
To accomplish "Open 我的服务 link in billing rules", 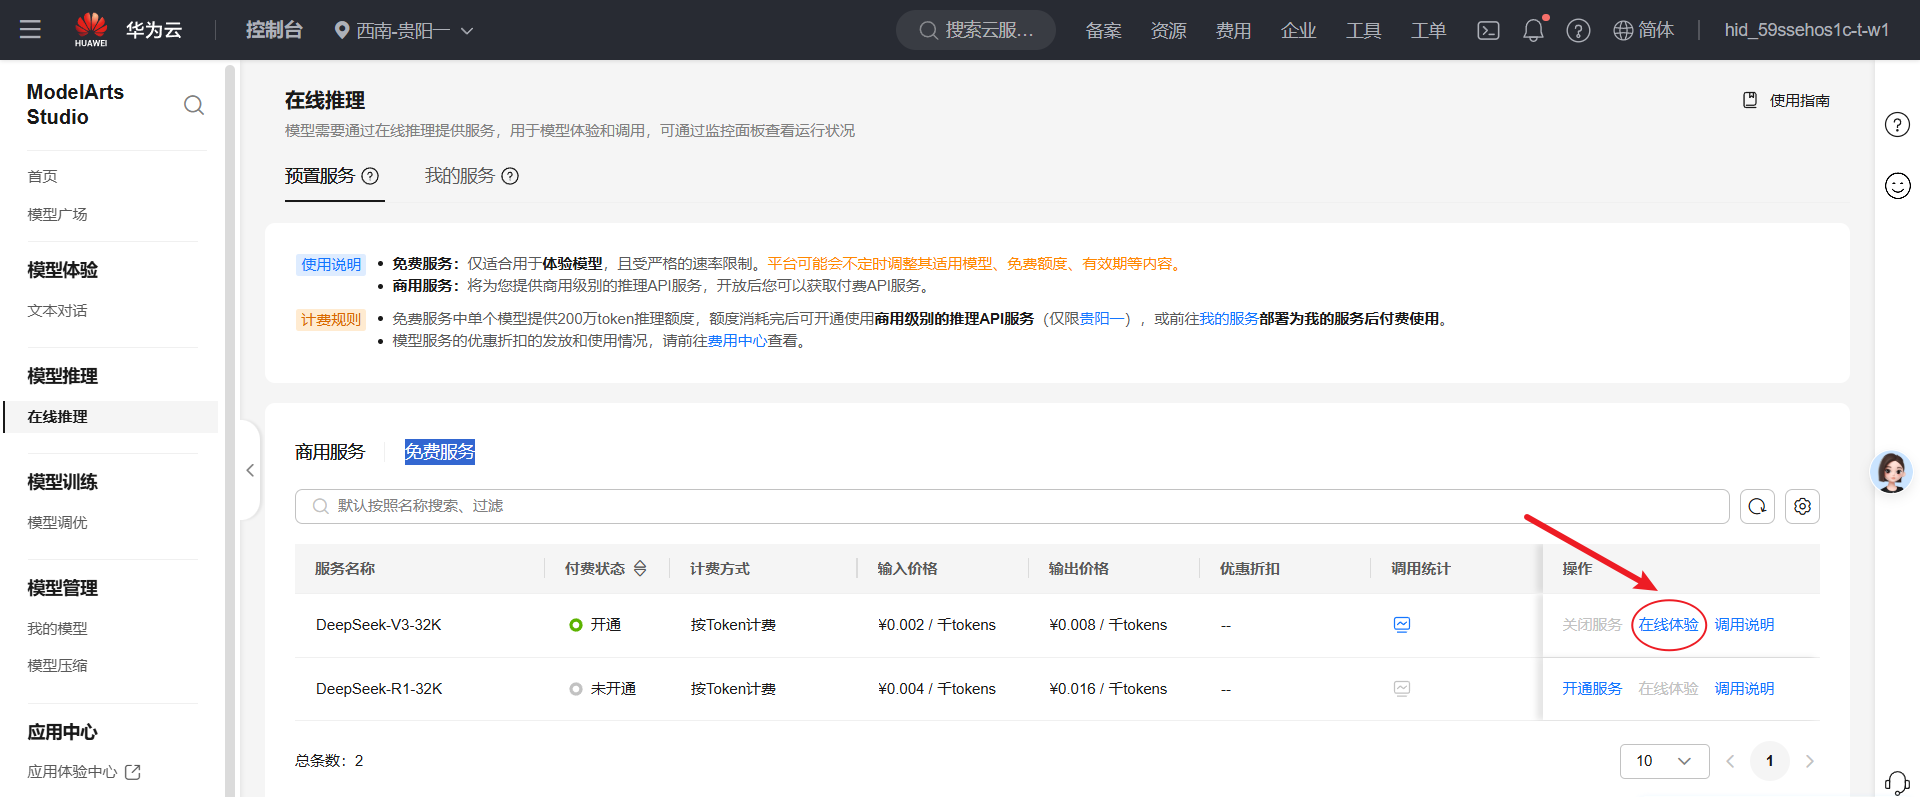I will (x=1229, y=319).
